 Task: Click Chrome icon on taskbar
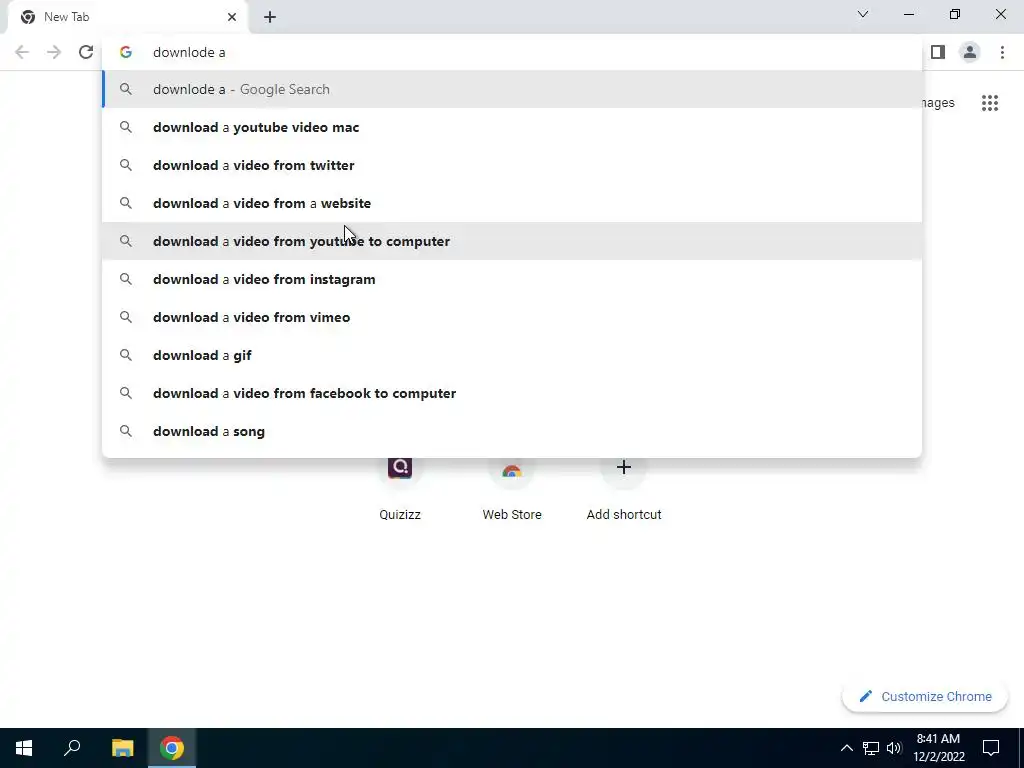tap(172, 748)
